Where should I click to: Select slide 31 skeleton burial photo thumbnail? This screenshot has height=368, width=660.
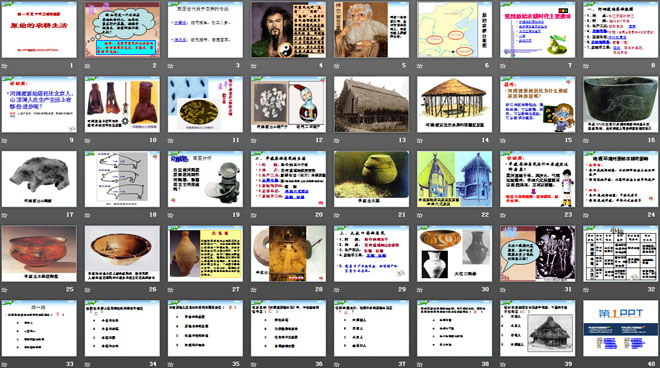[x=538, y=253]
